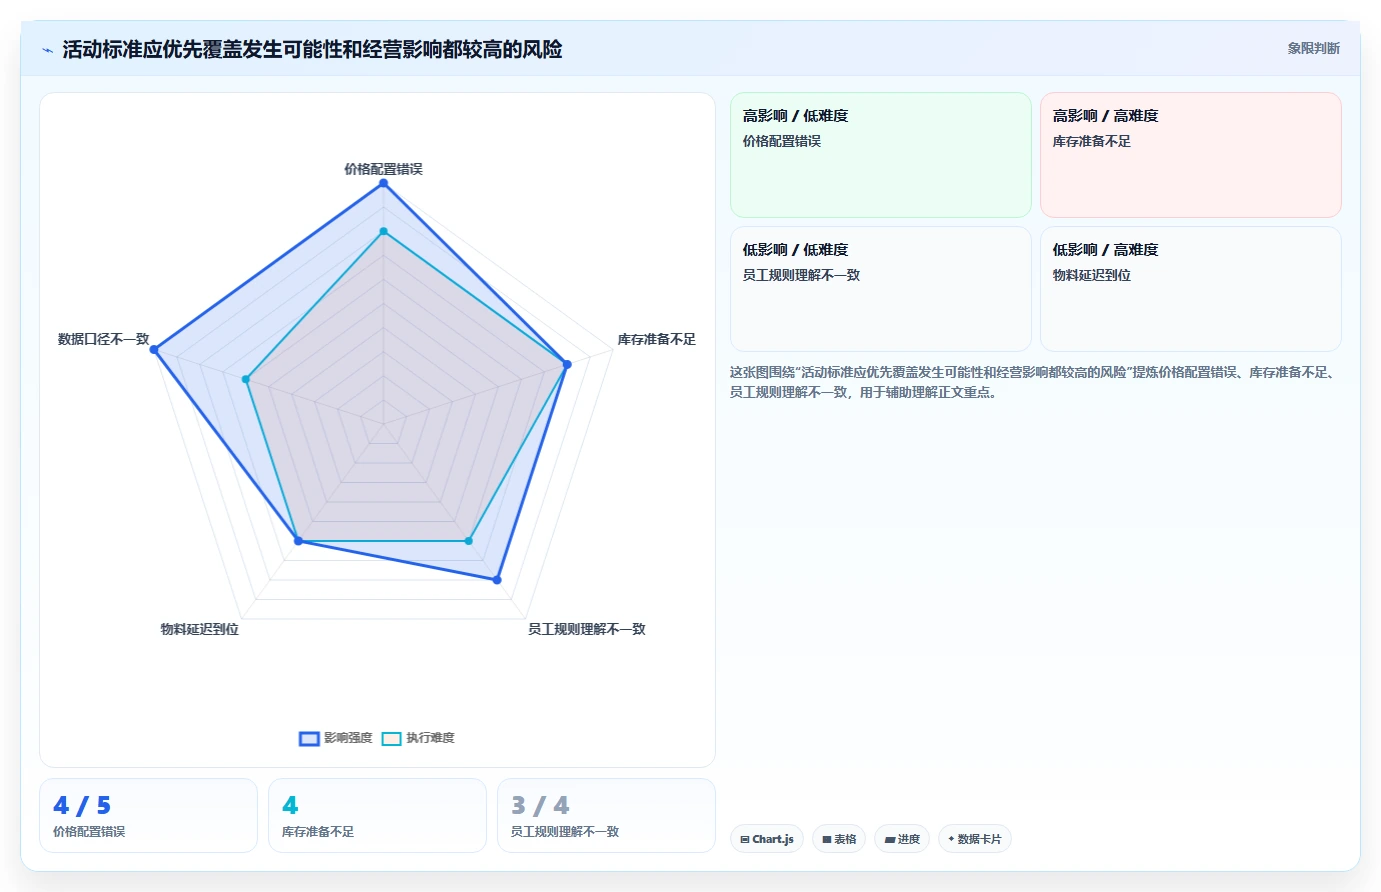
Task: Click the 物料延迟到位 radar axis label
Action: [x=200, y=629]
